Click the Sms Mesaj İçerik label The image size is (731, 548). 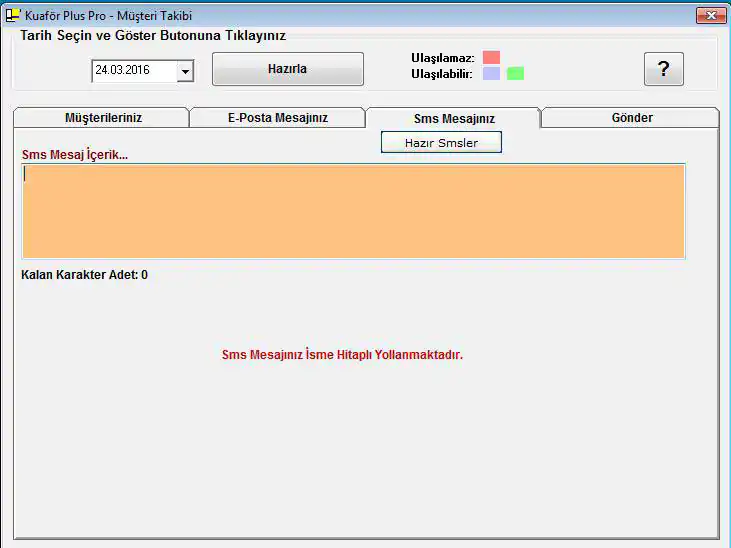pyautogui.click(x=75, y=155)
